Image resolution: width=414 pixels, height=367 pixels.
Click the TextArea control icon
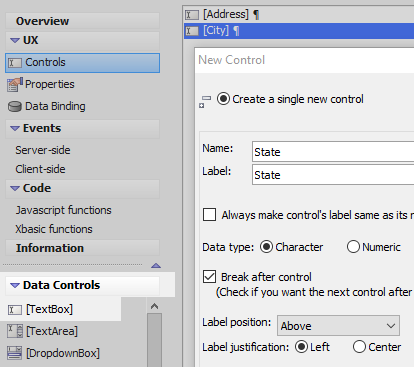tap(15, 331)
